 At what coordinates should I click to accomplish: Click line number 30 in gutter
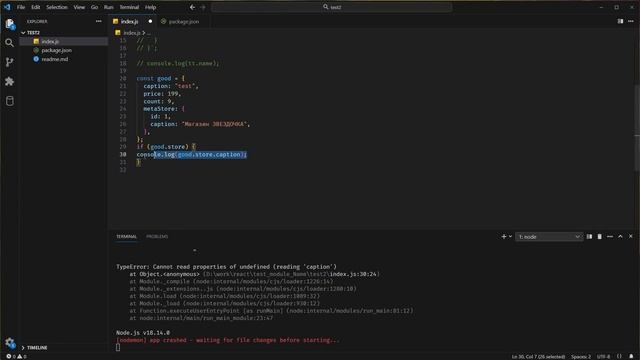(123, 154)
